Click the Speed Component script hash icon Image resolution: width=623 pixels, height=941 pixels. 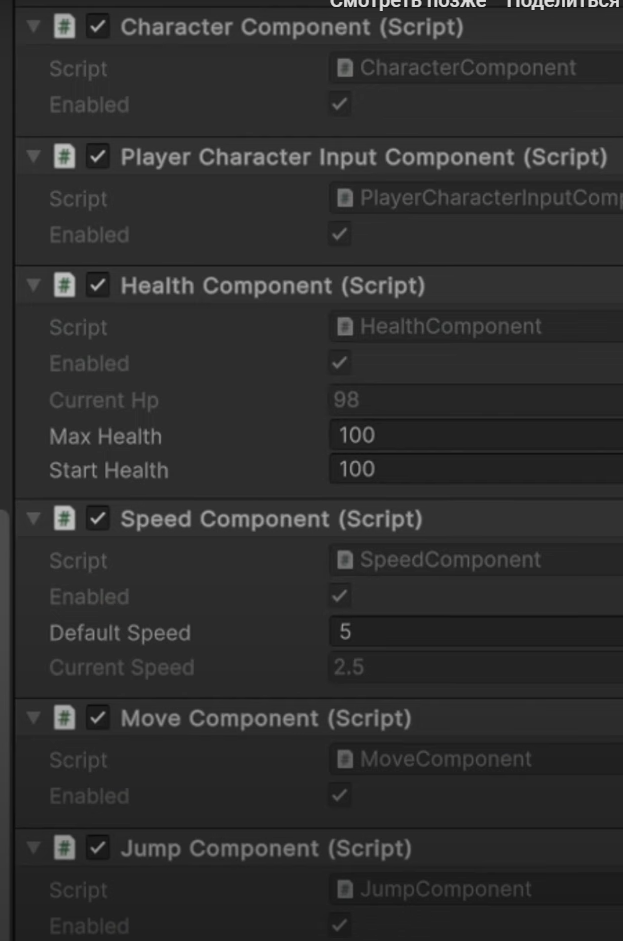[65, 519]
